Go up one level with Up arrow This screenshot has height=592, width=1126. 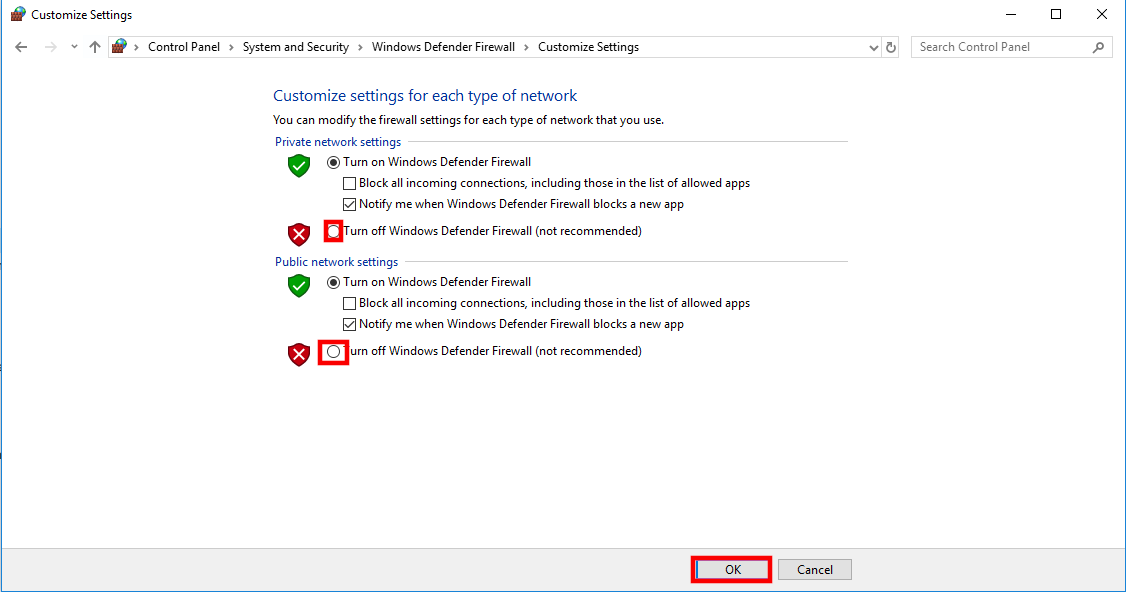[x=95, y=47]
